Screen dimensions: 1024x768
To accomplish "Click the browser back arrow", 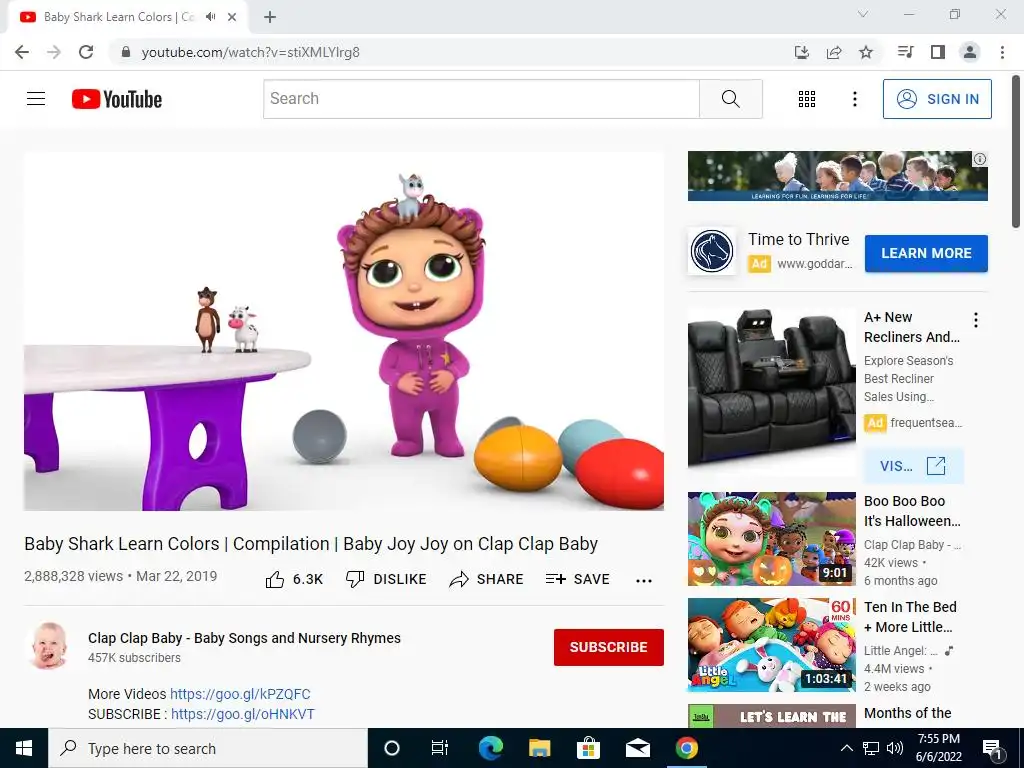I will tap(22, 52).
